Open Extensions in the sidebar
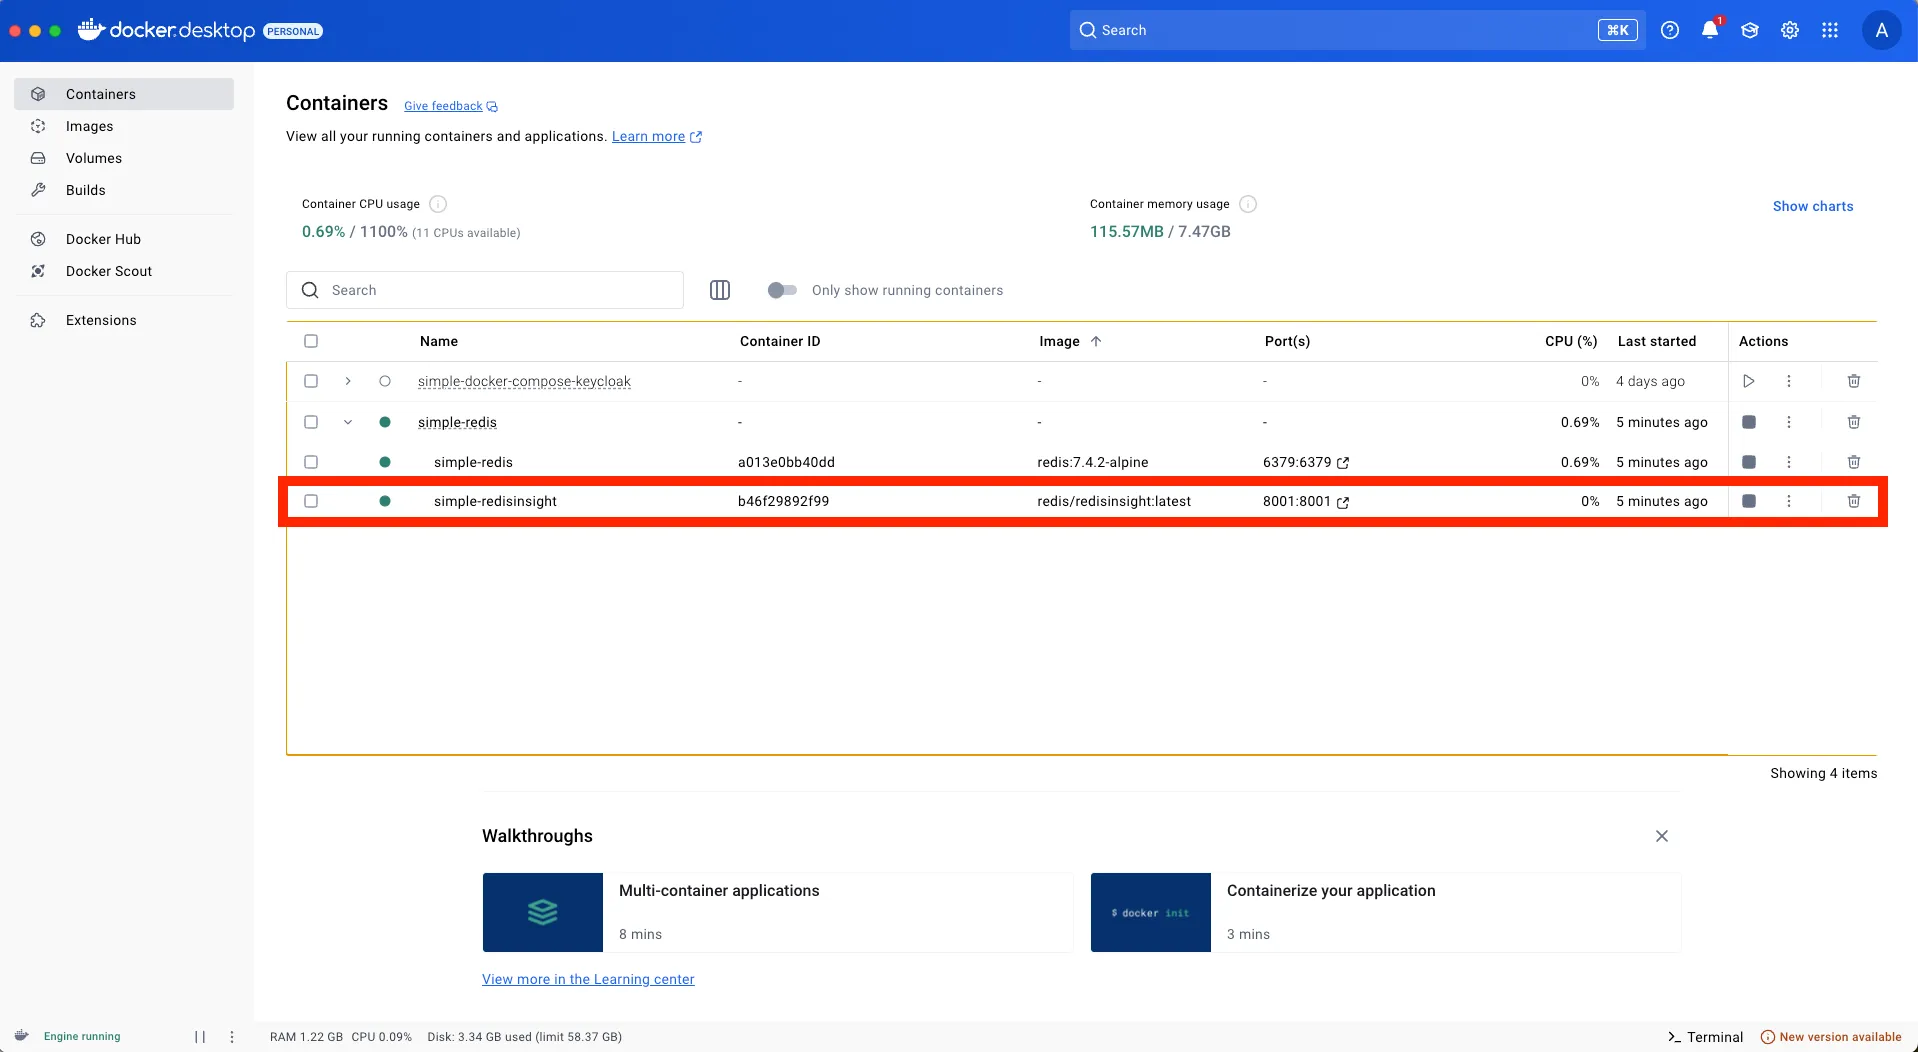 pos(124,320)
